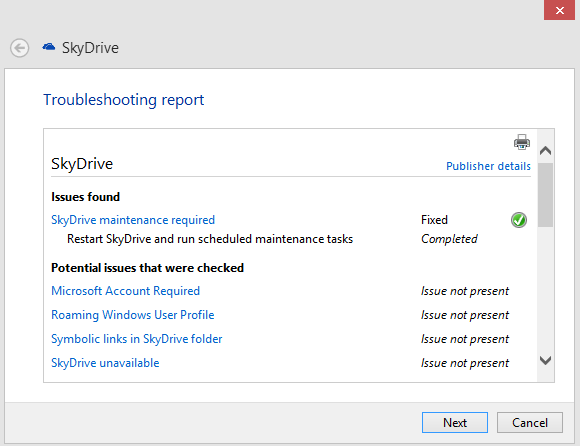Click 'Issue not present' beside Roaming Windows User Profile

465,315
